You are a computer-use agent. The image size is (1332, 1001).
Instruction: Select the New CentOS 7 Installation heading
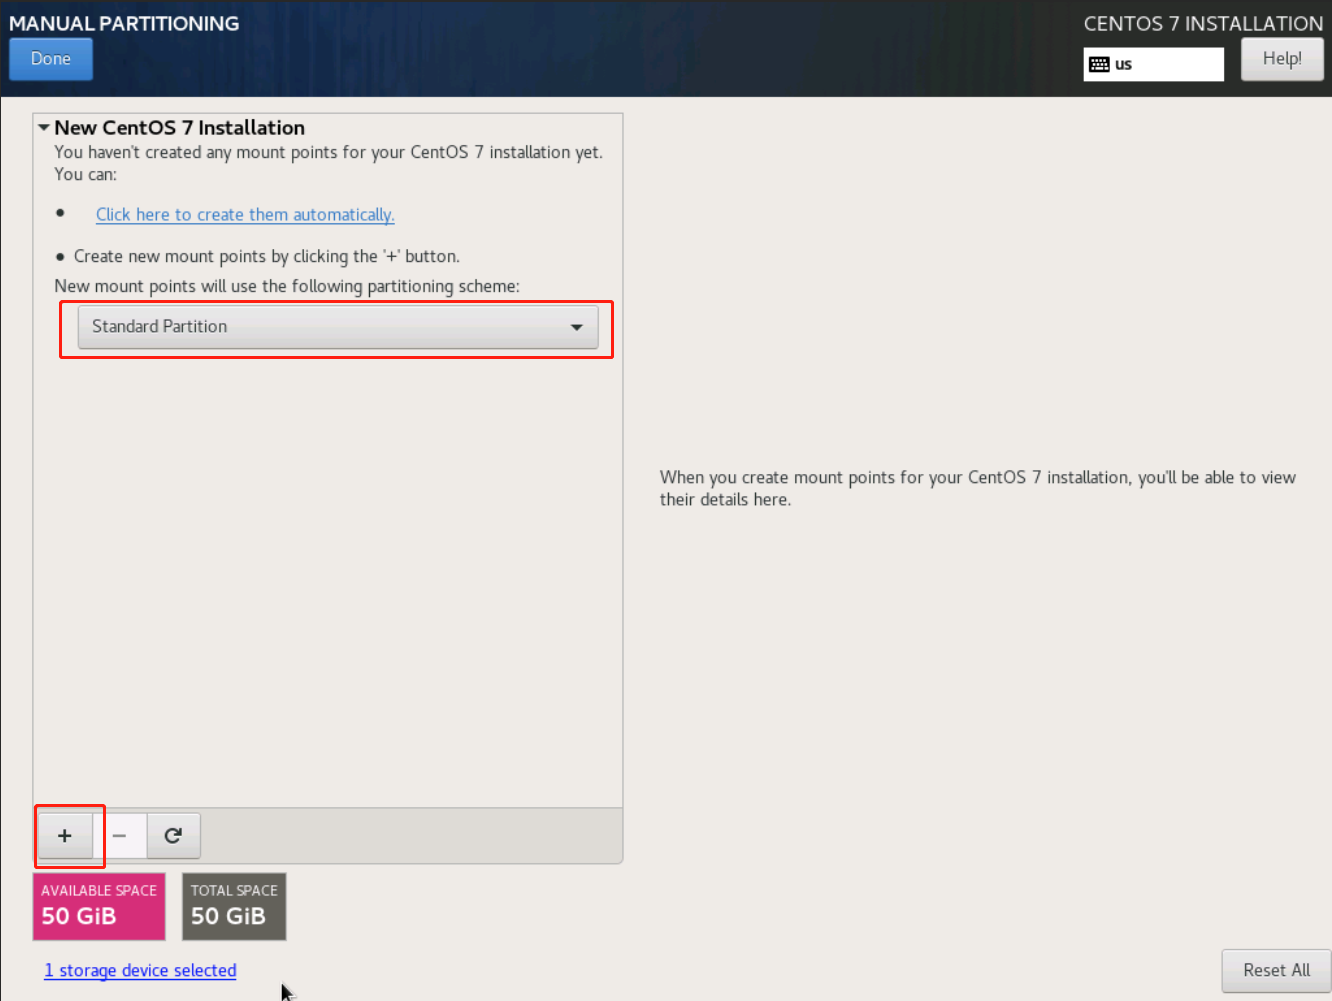179,128
